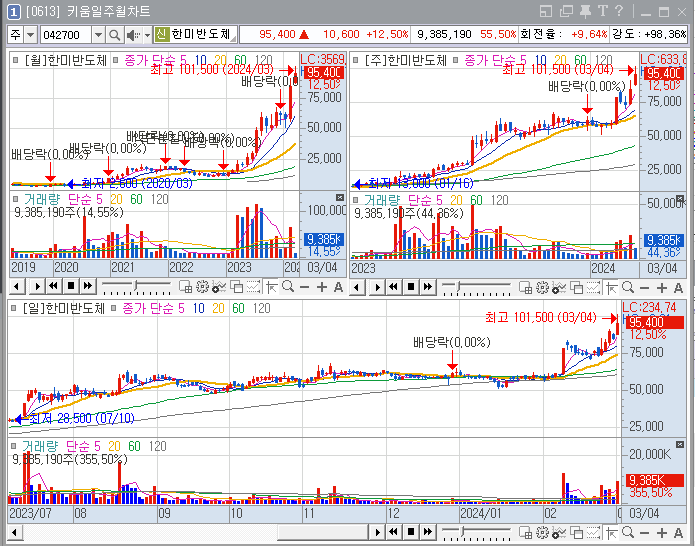Screen dimensions: 695x546
Task: Click the duplicate window icon in title bar
Action: (566, 11)
